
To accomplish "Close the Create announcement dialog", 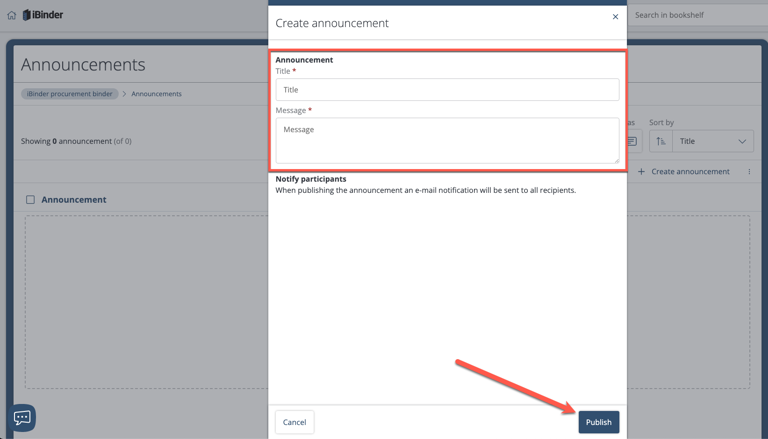I will click(x=615, y=17).
